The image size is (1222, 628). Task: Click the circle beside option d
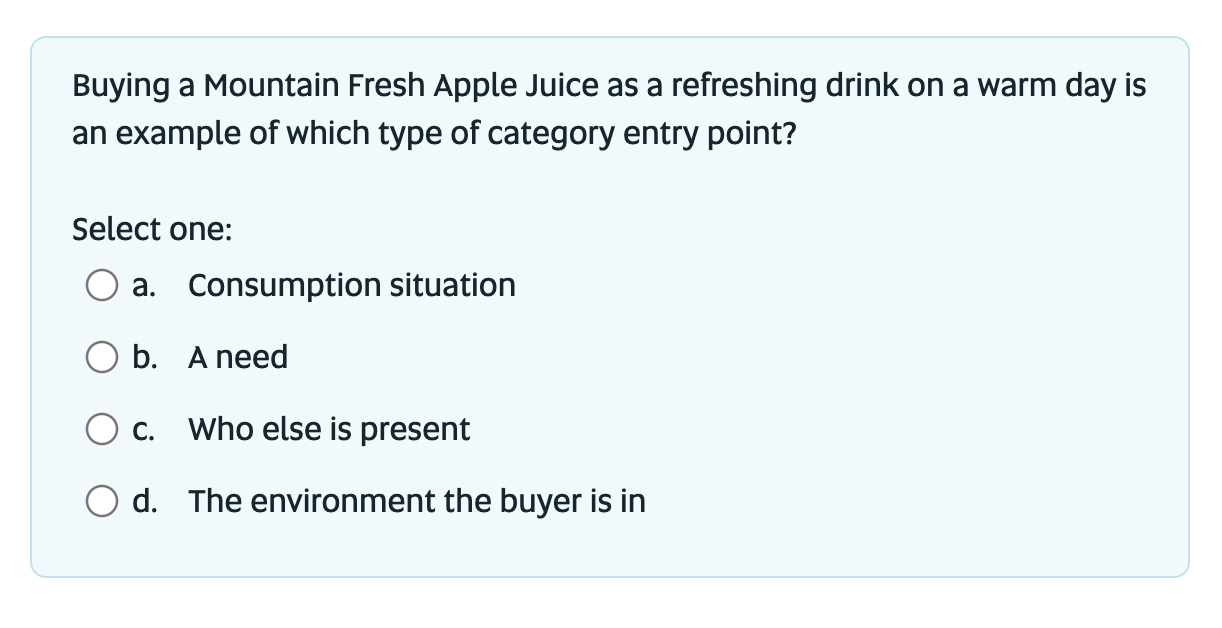pyautogui.click(x=102, y=501)
